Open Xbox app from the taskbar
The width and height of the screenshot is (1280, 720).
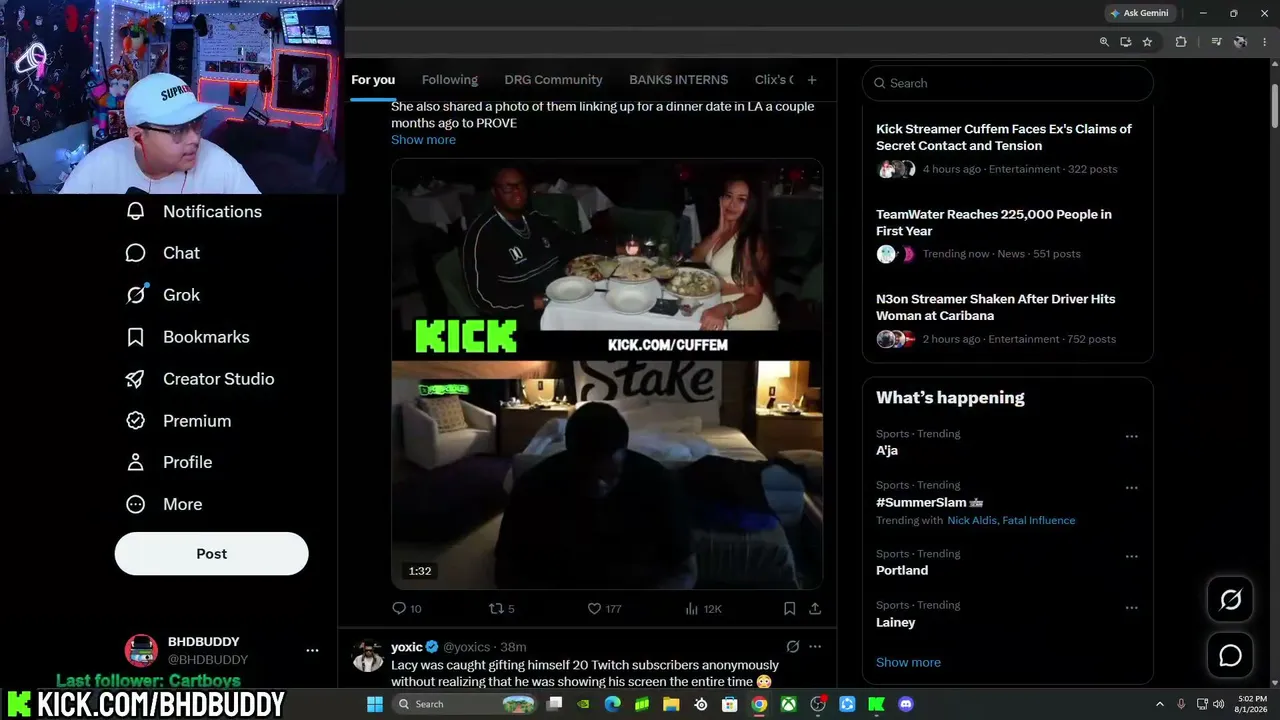(x=789, y=704)
